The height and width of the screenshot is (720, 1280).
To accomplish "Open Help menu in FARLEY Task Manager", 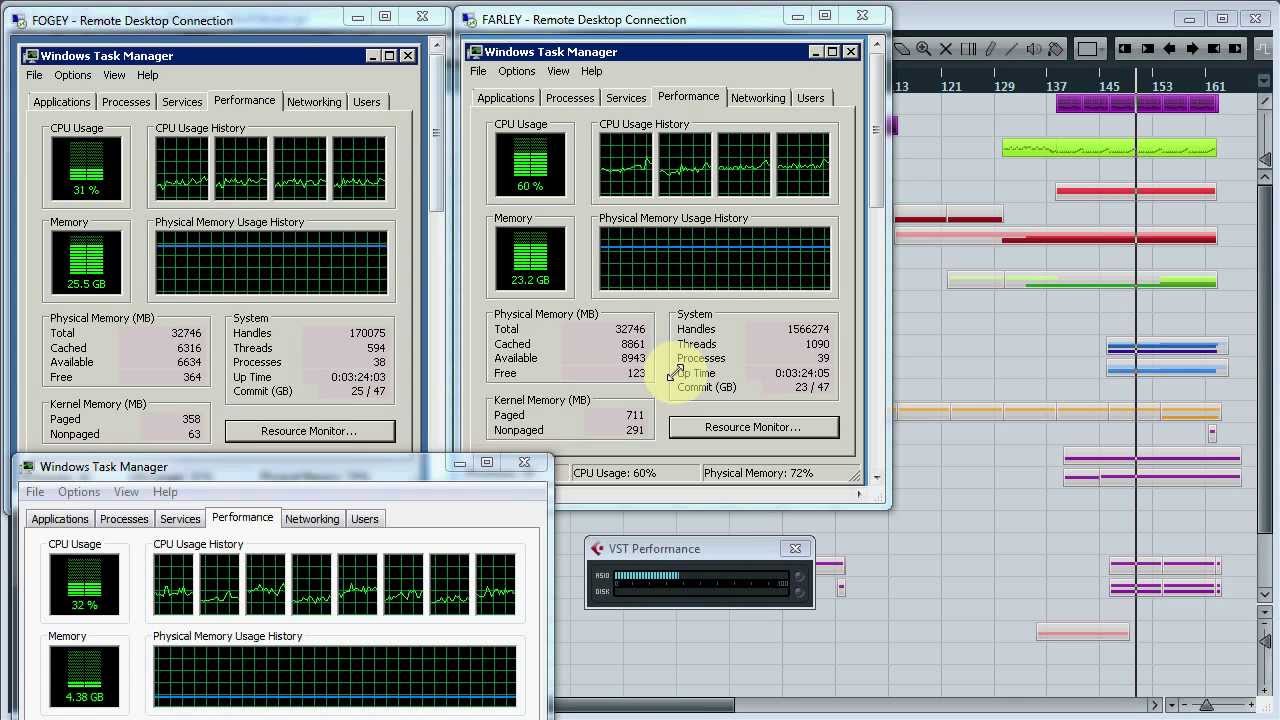I will [x=591, y=71].
